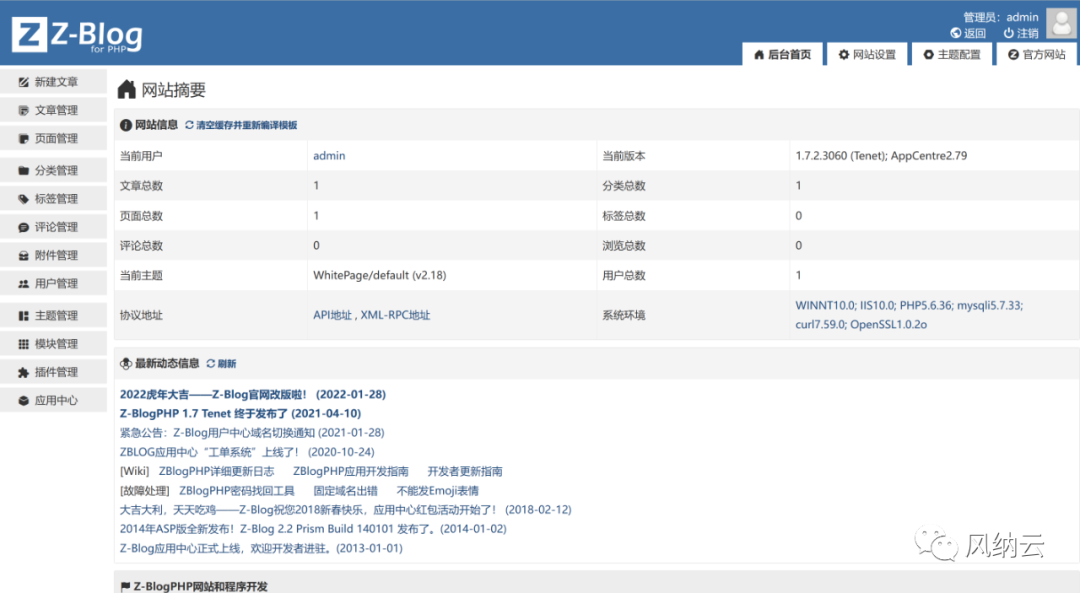Open the system environment WINNT10.0 link

(909, 315)
